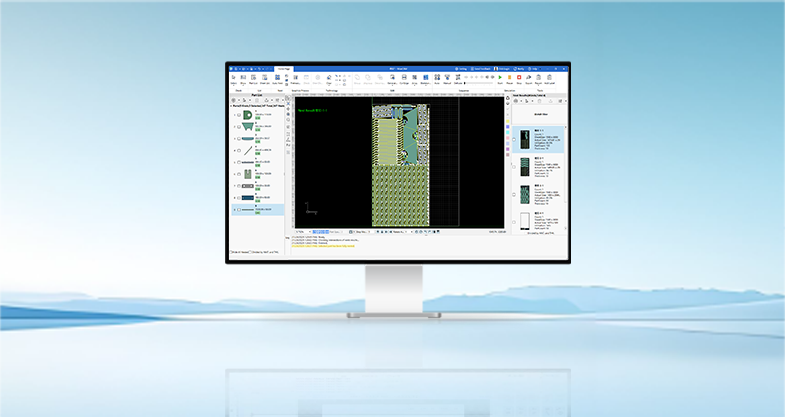
Task: Select the second nest result thumbnail
Action: 526,166
